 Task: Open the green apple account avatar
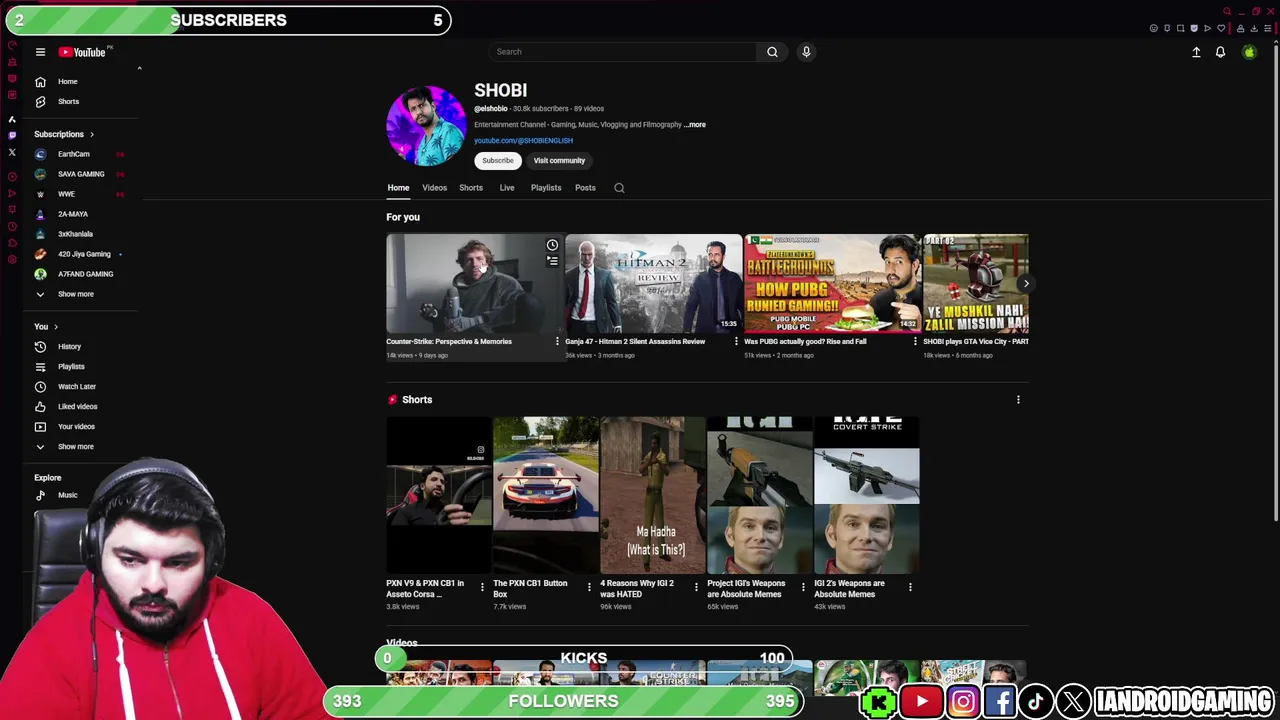[1249, 52]
